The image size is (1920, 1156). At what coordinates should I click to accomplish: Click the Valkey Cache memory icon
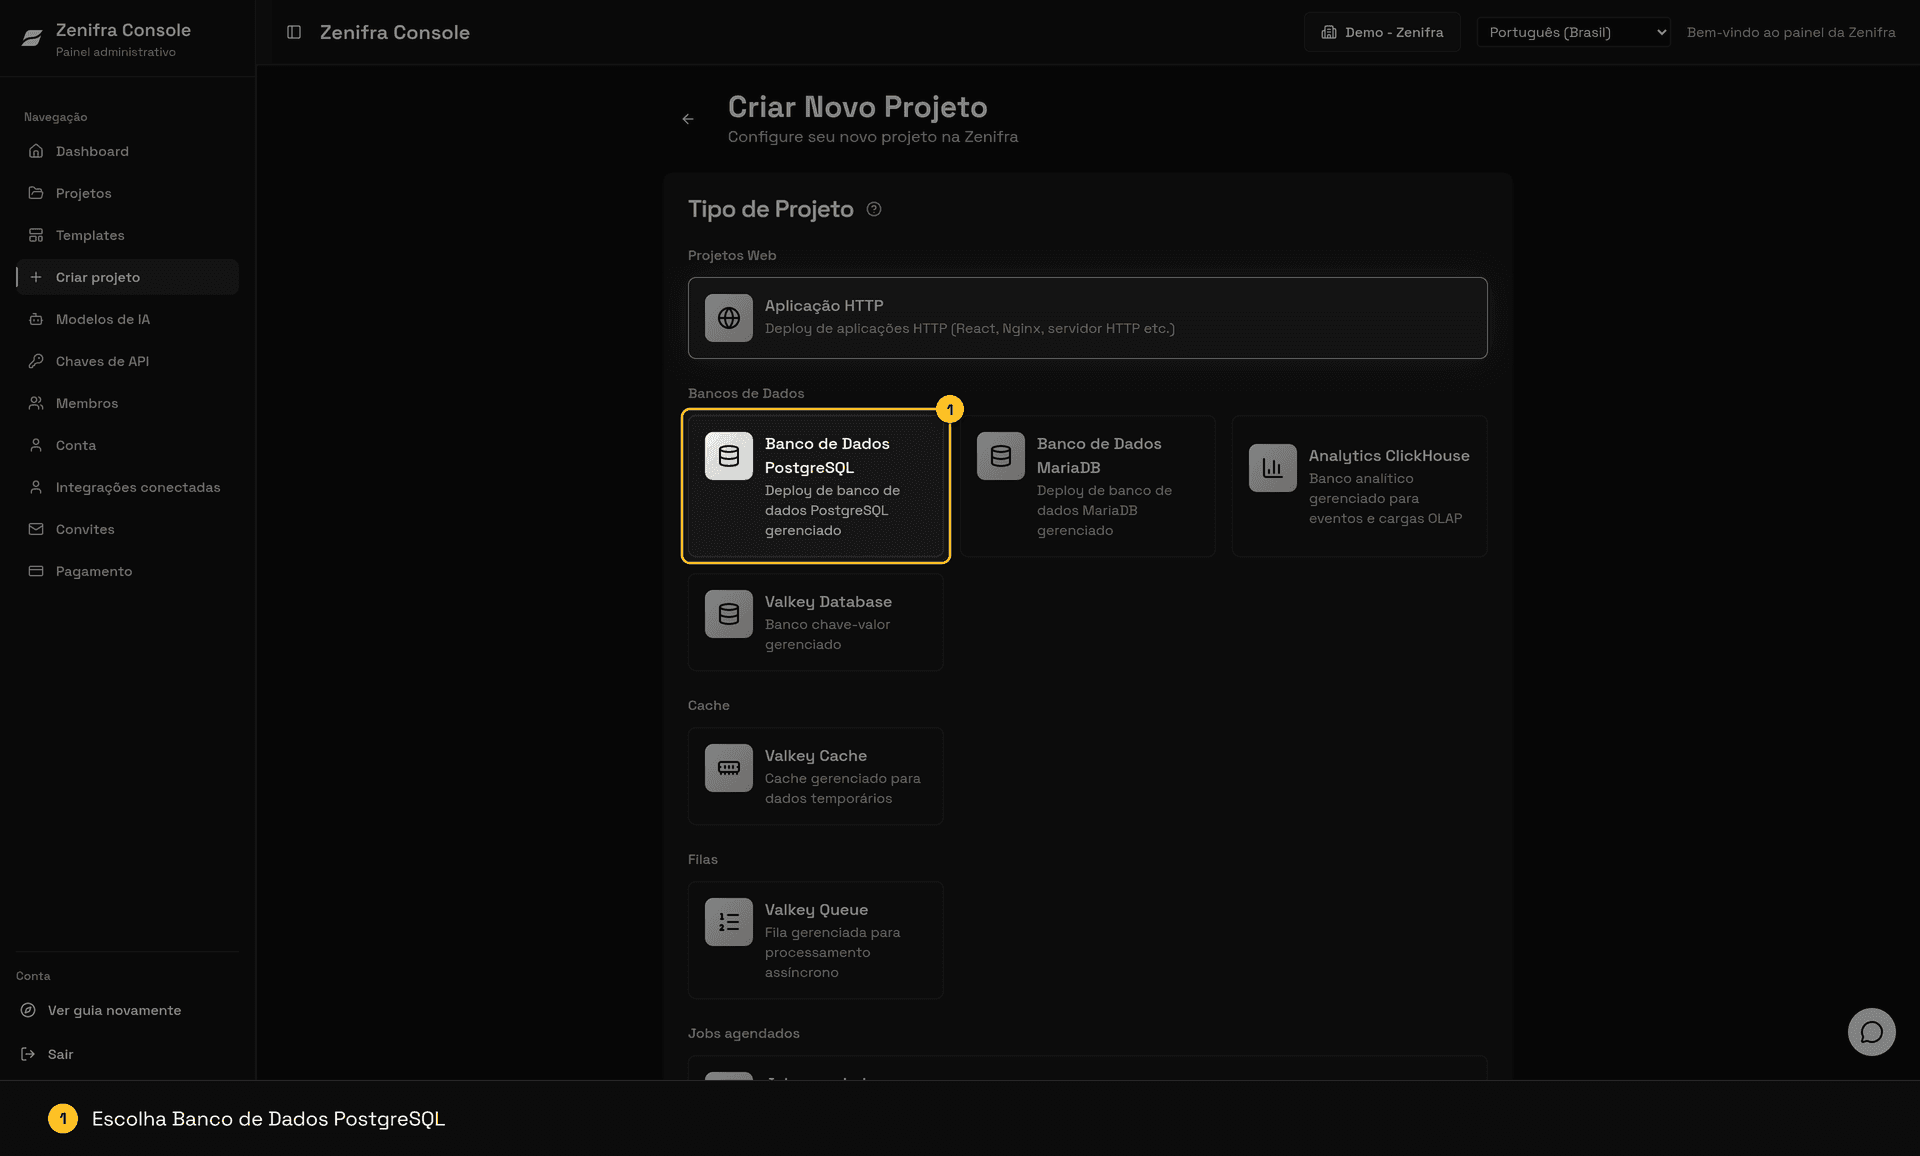tap(729, 768)
